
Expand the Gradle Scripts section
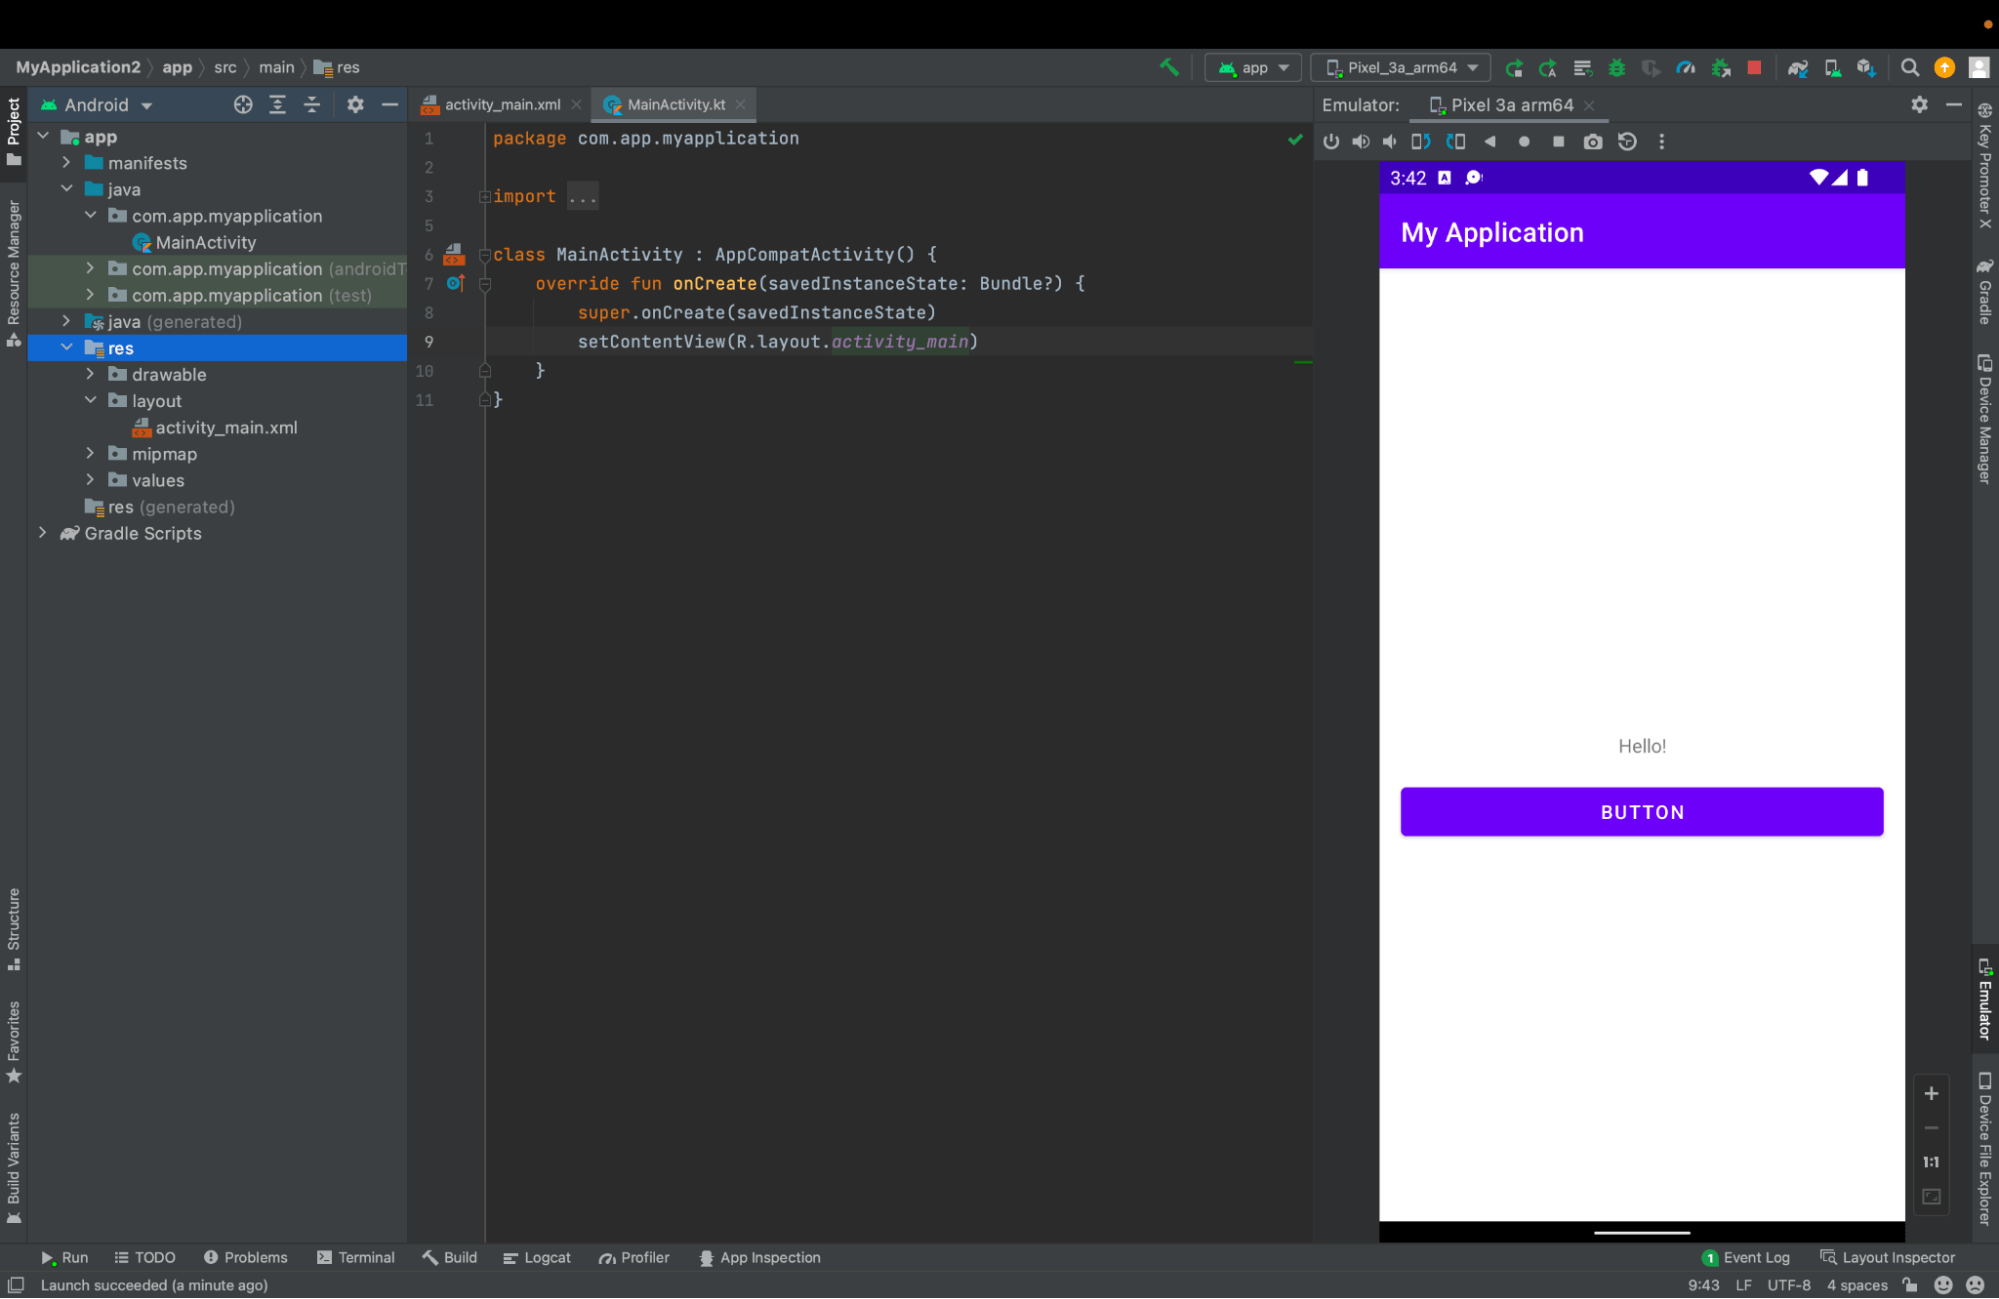(41, 533)
